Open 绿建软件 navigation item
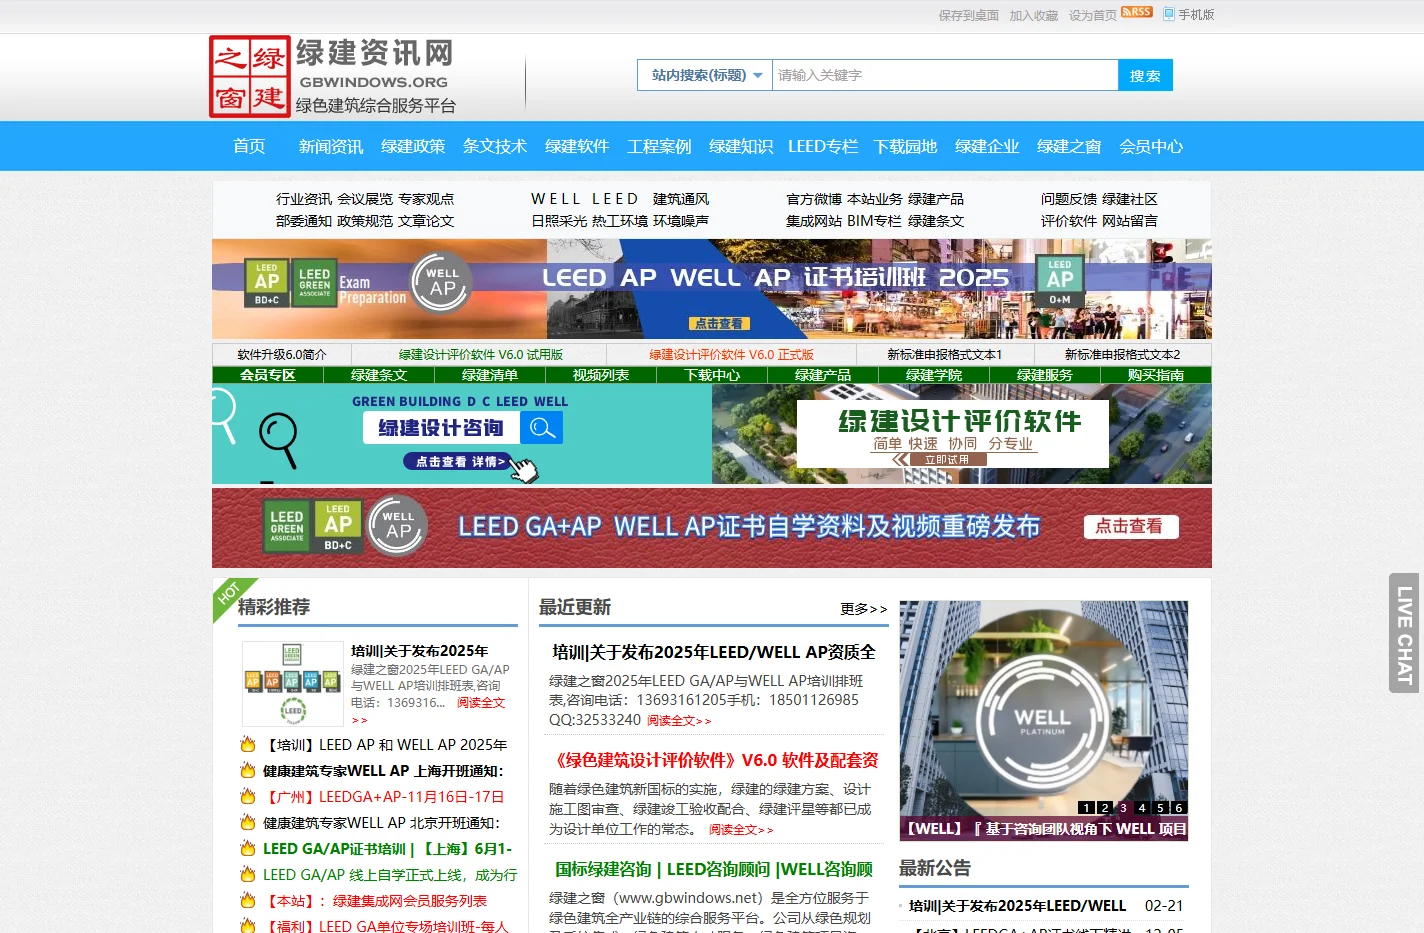This screenshot has height=933, width=1424. 577,146
